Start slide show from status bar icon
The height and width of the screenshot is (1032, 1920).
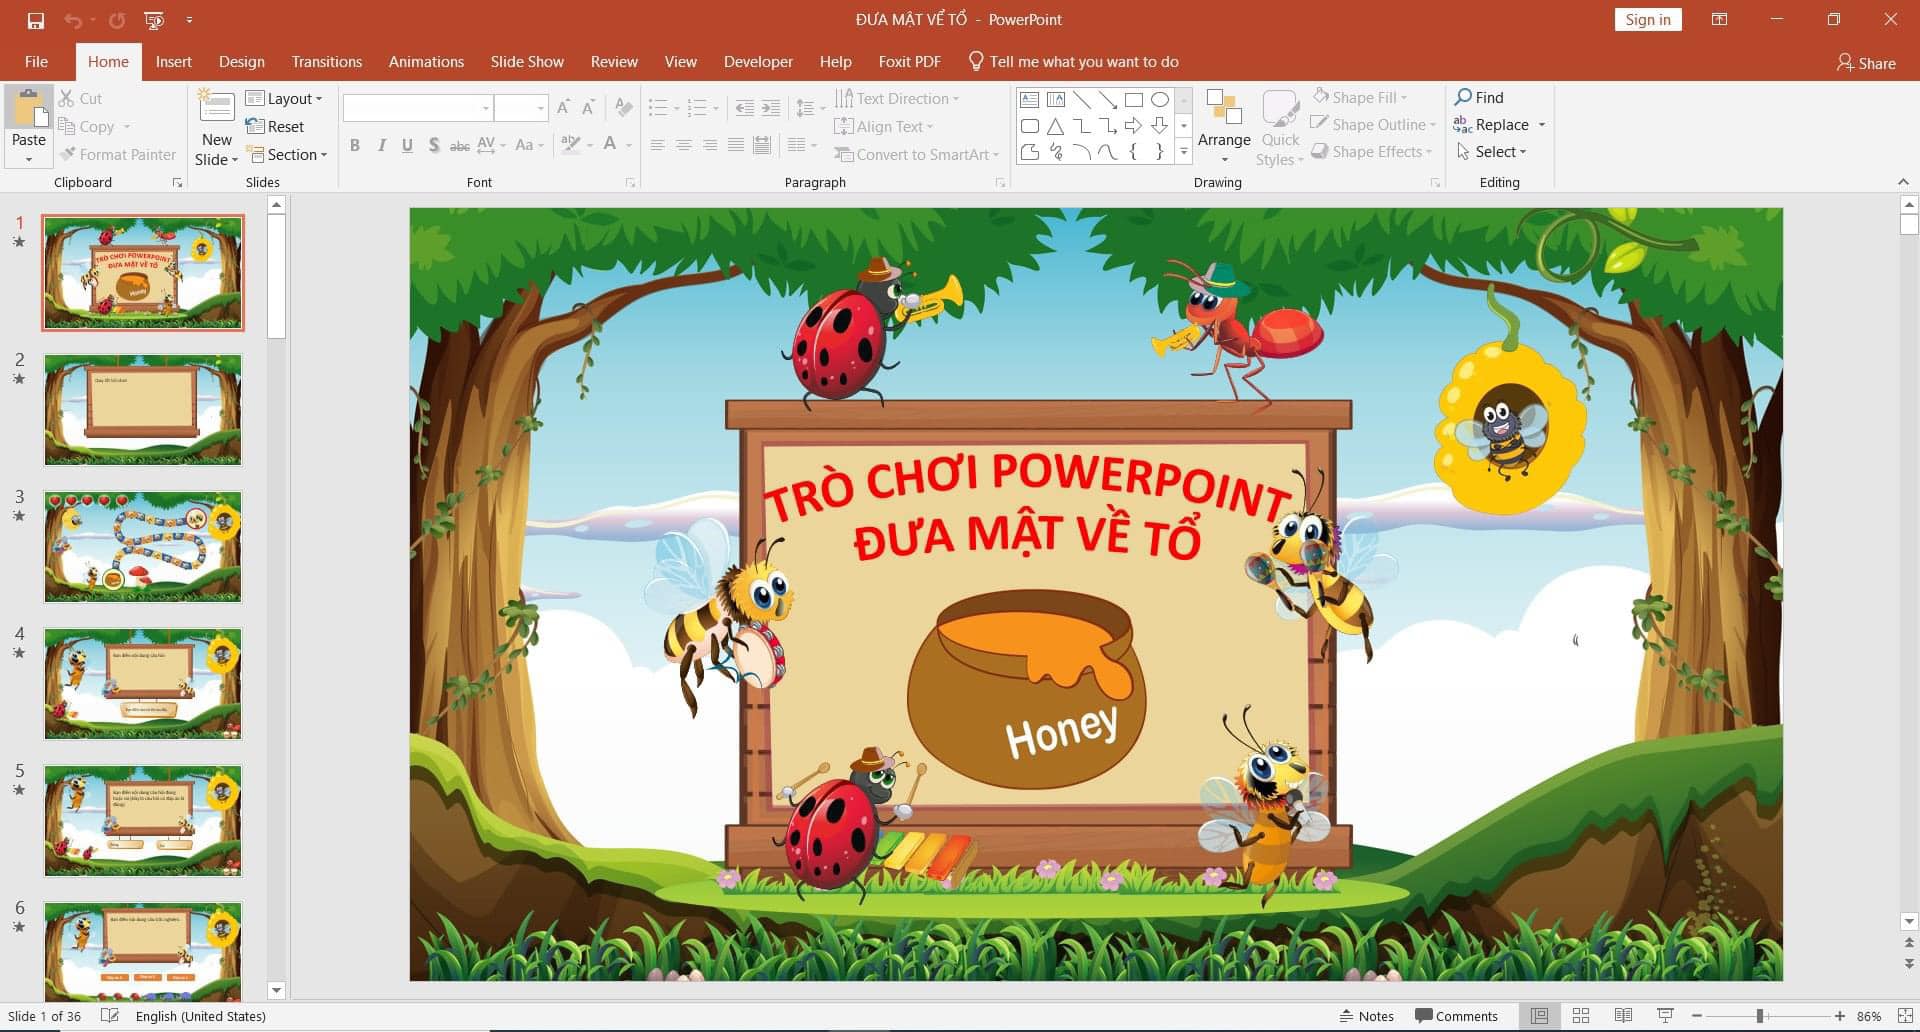[1665, 1016]
